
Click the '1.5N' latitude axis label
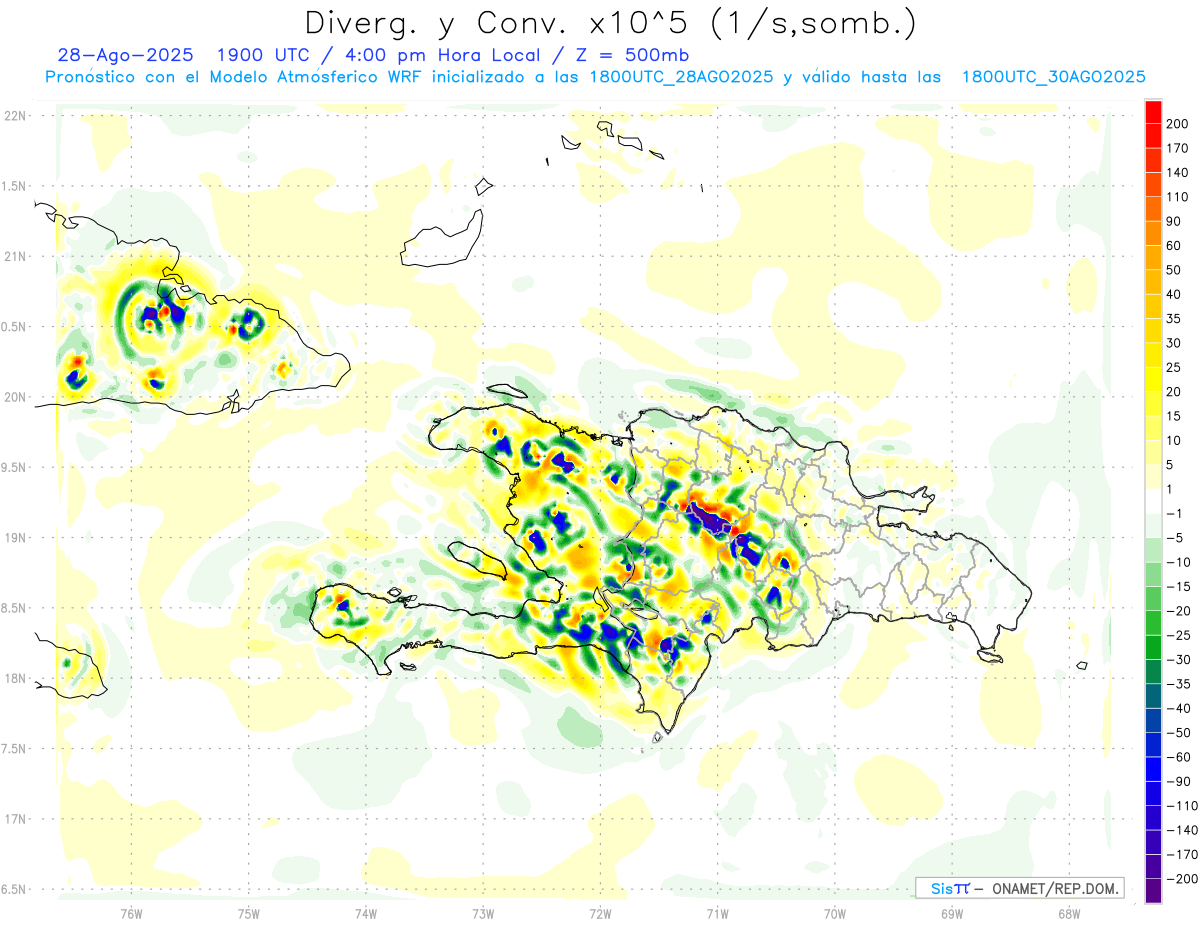tap(15, 186)
